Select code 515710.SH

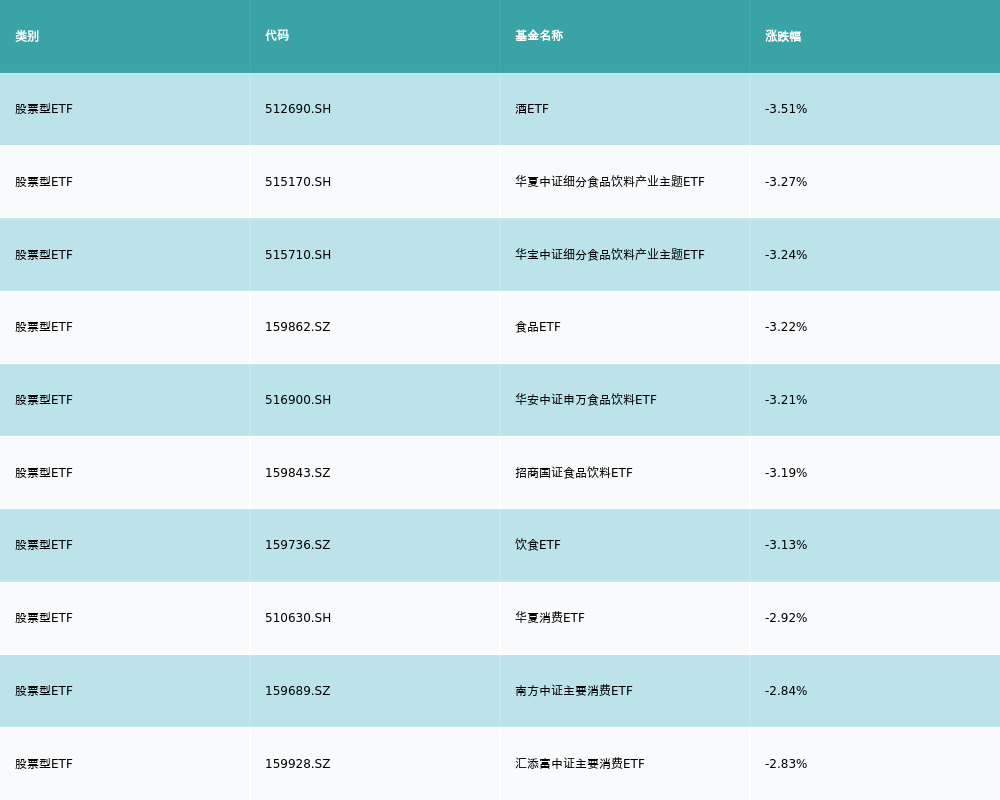coord(298,255)
